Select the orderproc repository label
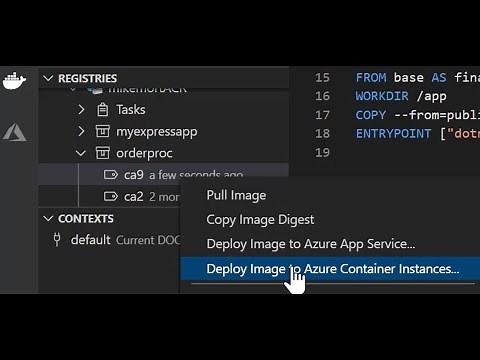The image size is (480, 360). pos(144,153)
